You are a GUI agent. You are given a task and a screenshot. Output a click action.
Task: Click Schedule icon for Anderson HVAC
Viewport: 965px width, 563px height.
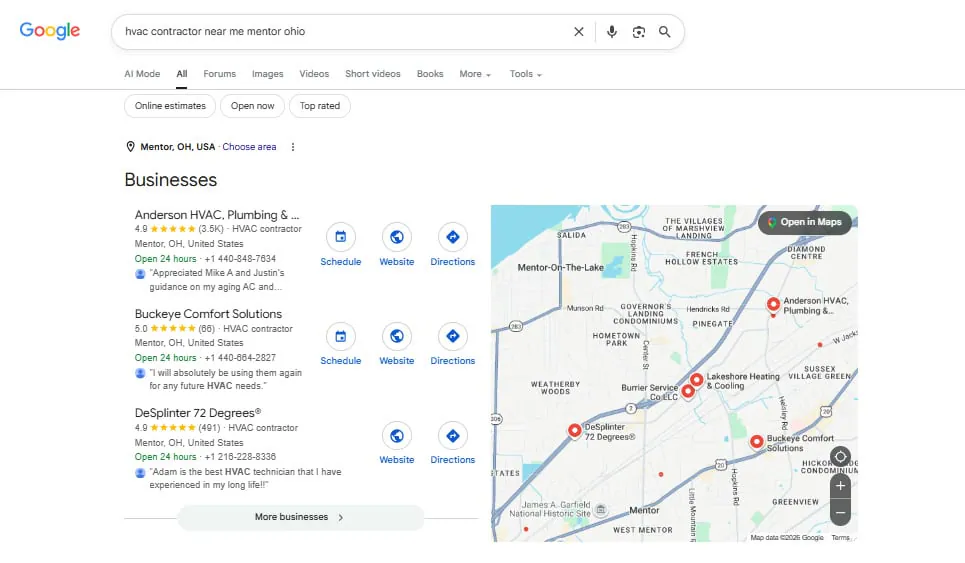click(340, 237)
